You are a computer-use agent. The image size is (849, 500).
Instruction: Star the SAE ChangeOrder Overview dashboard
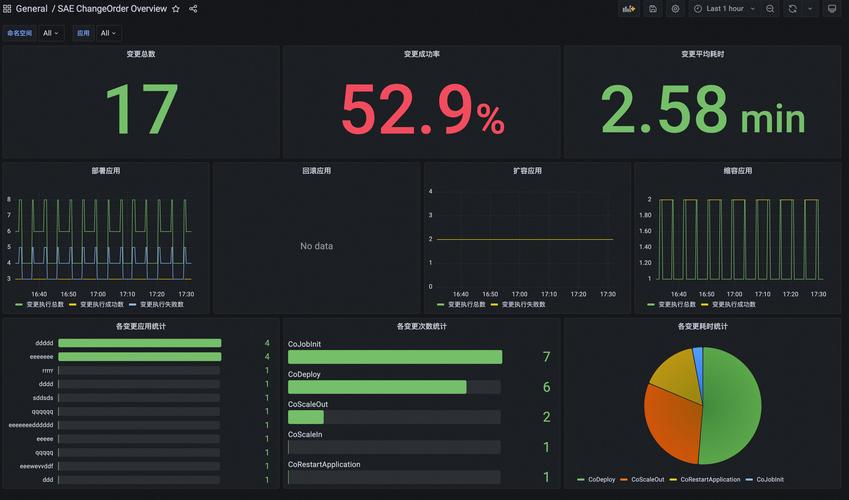click(x=175, y=9)
